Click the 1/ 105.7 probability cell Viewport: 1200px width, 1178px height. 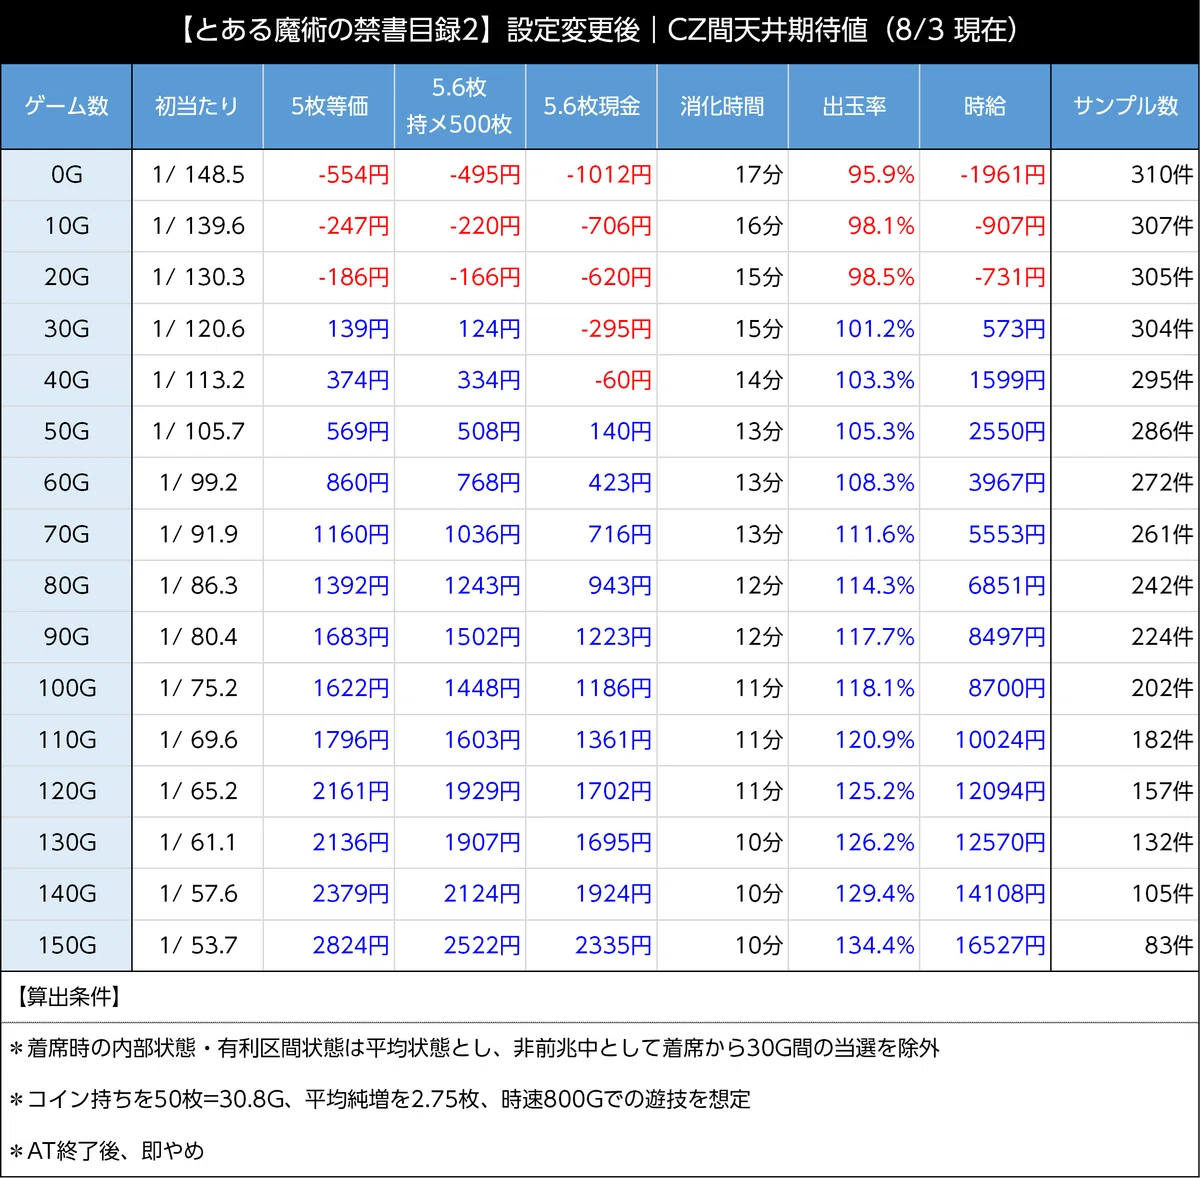click(x=198, y=431)
